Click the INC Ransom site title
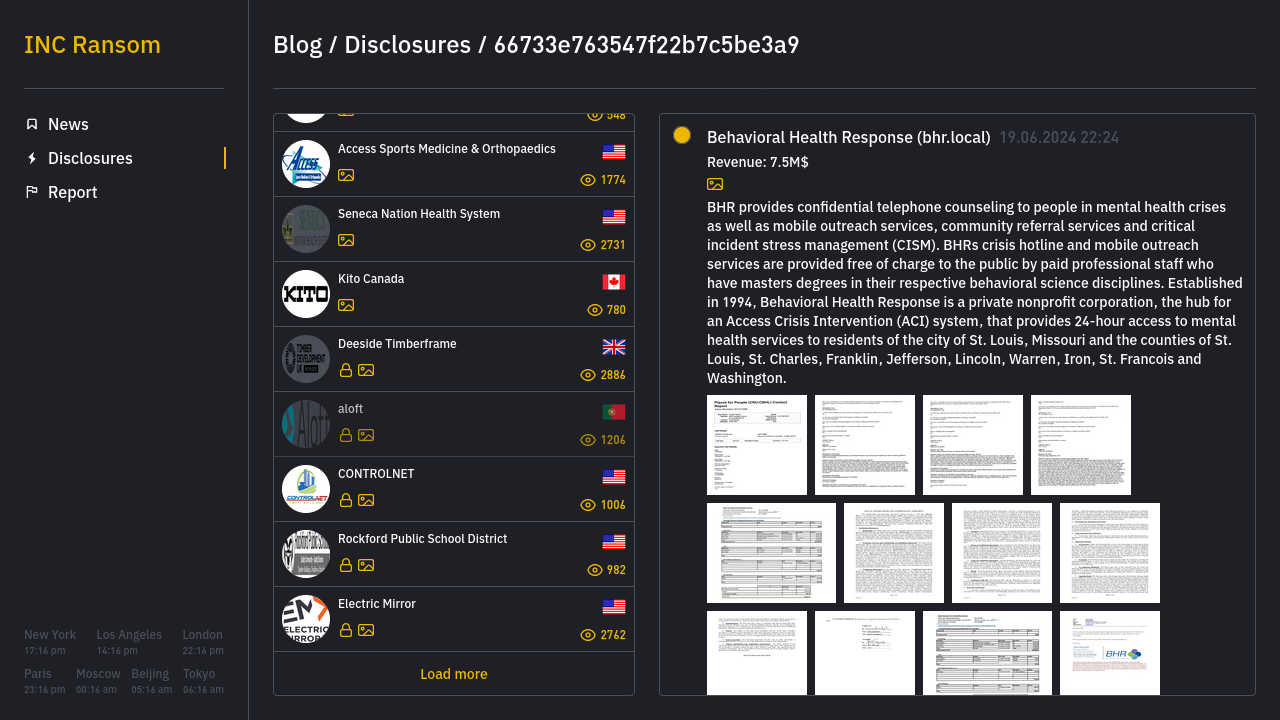The height and width of the screenshot is (720, 1280). pos(92,45)
